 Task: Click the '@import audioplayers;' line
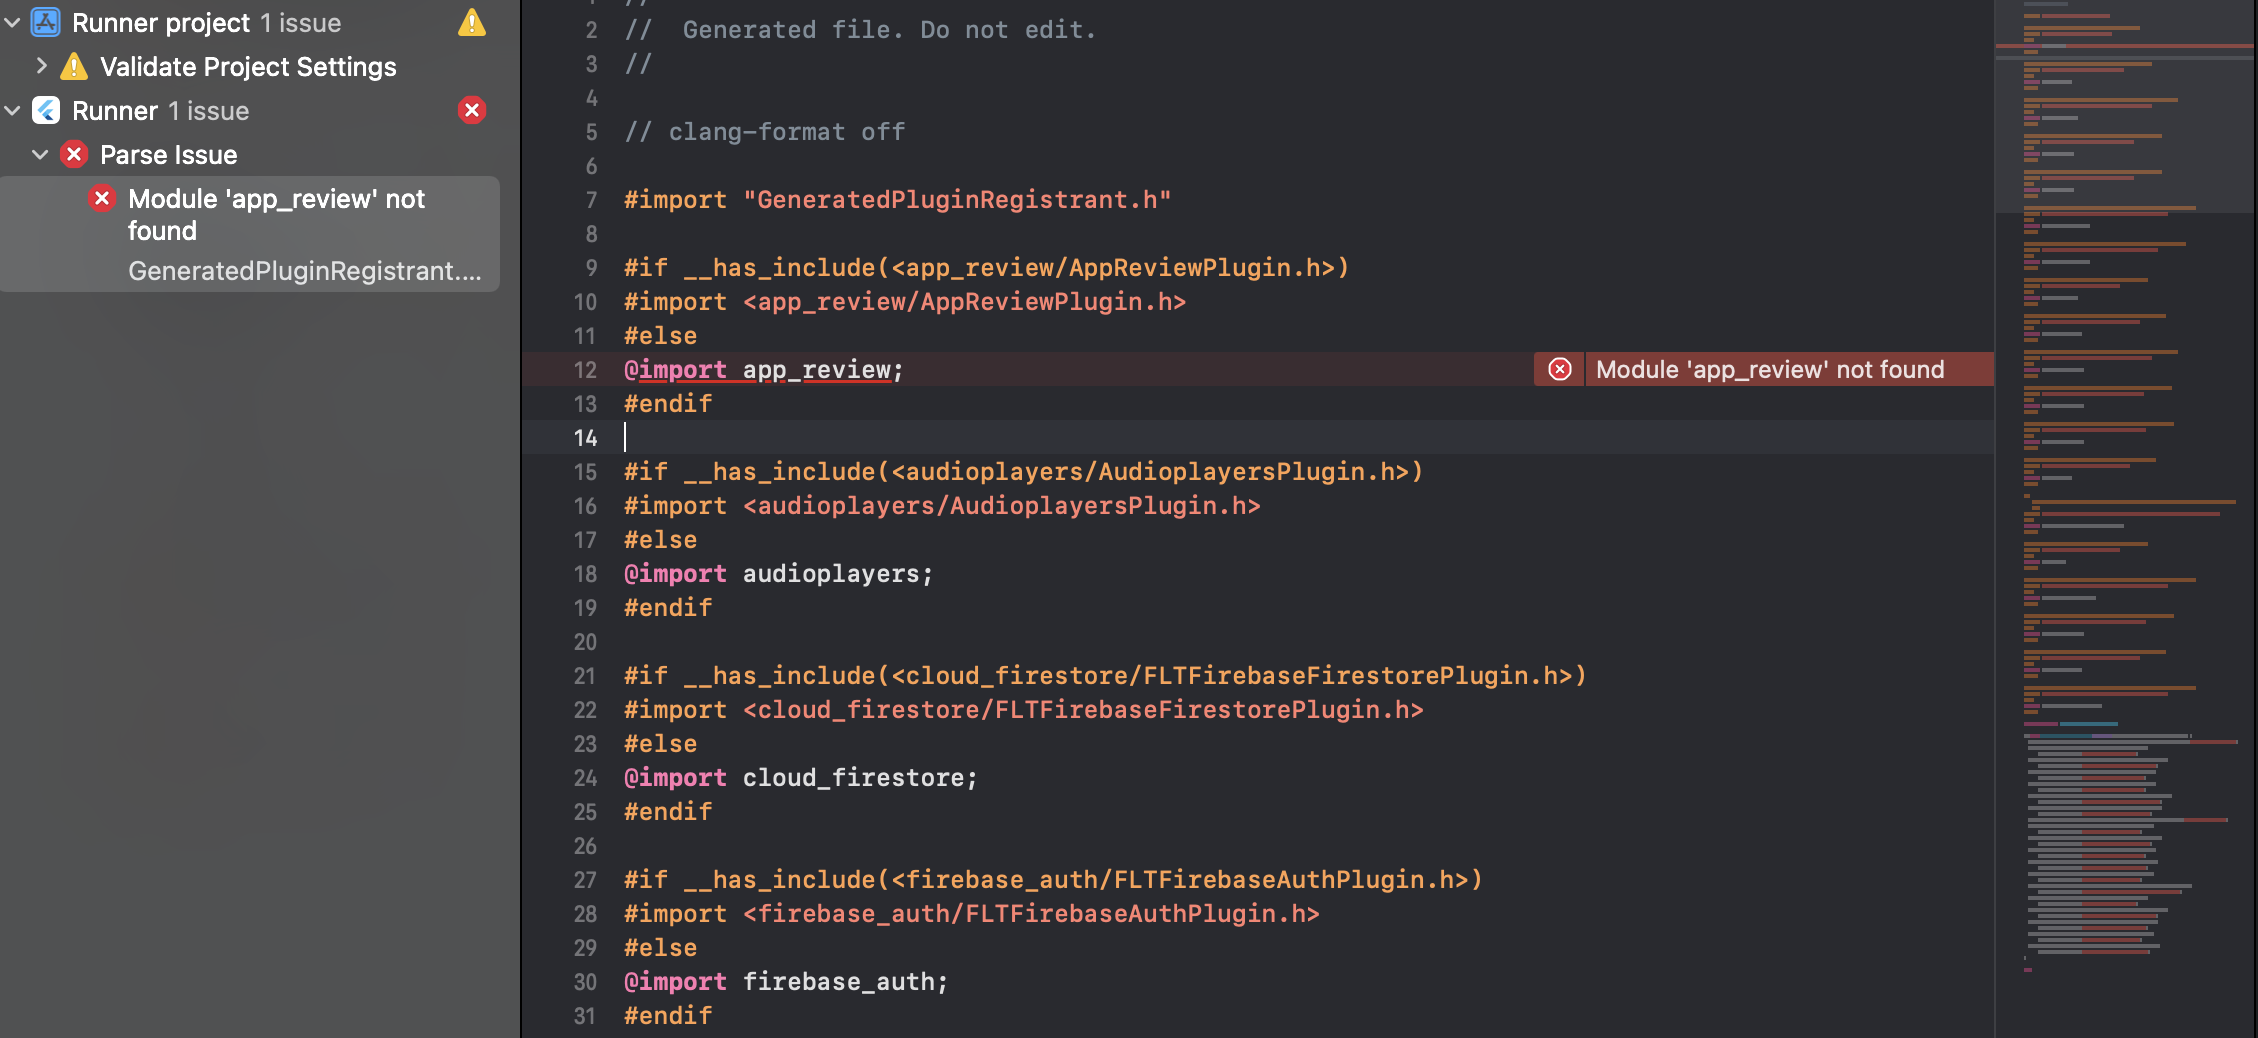point(779,574)
